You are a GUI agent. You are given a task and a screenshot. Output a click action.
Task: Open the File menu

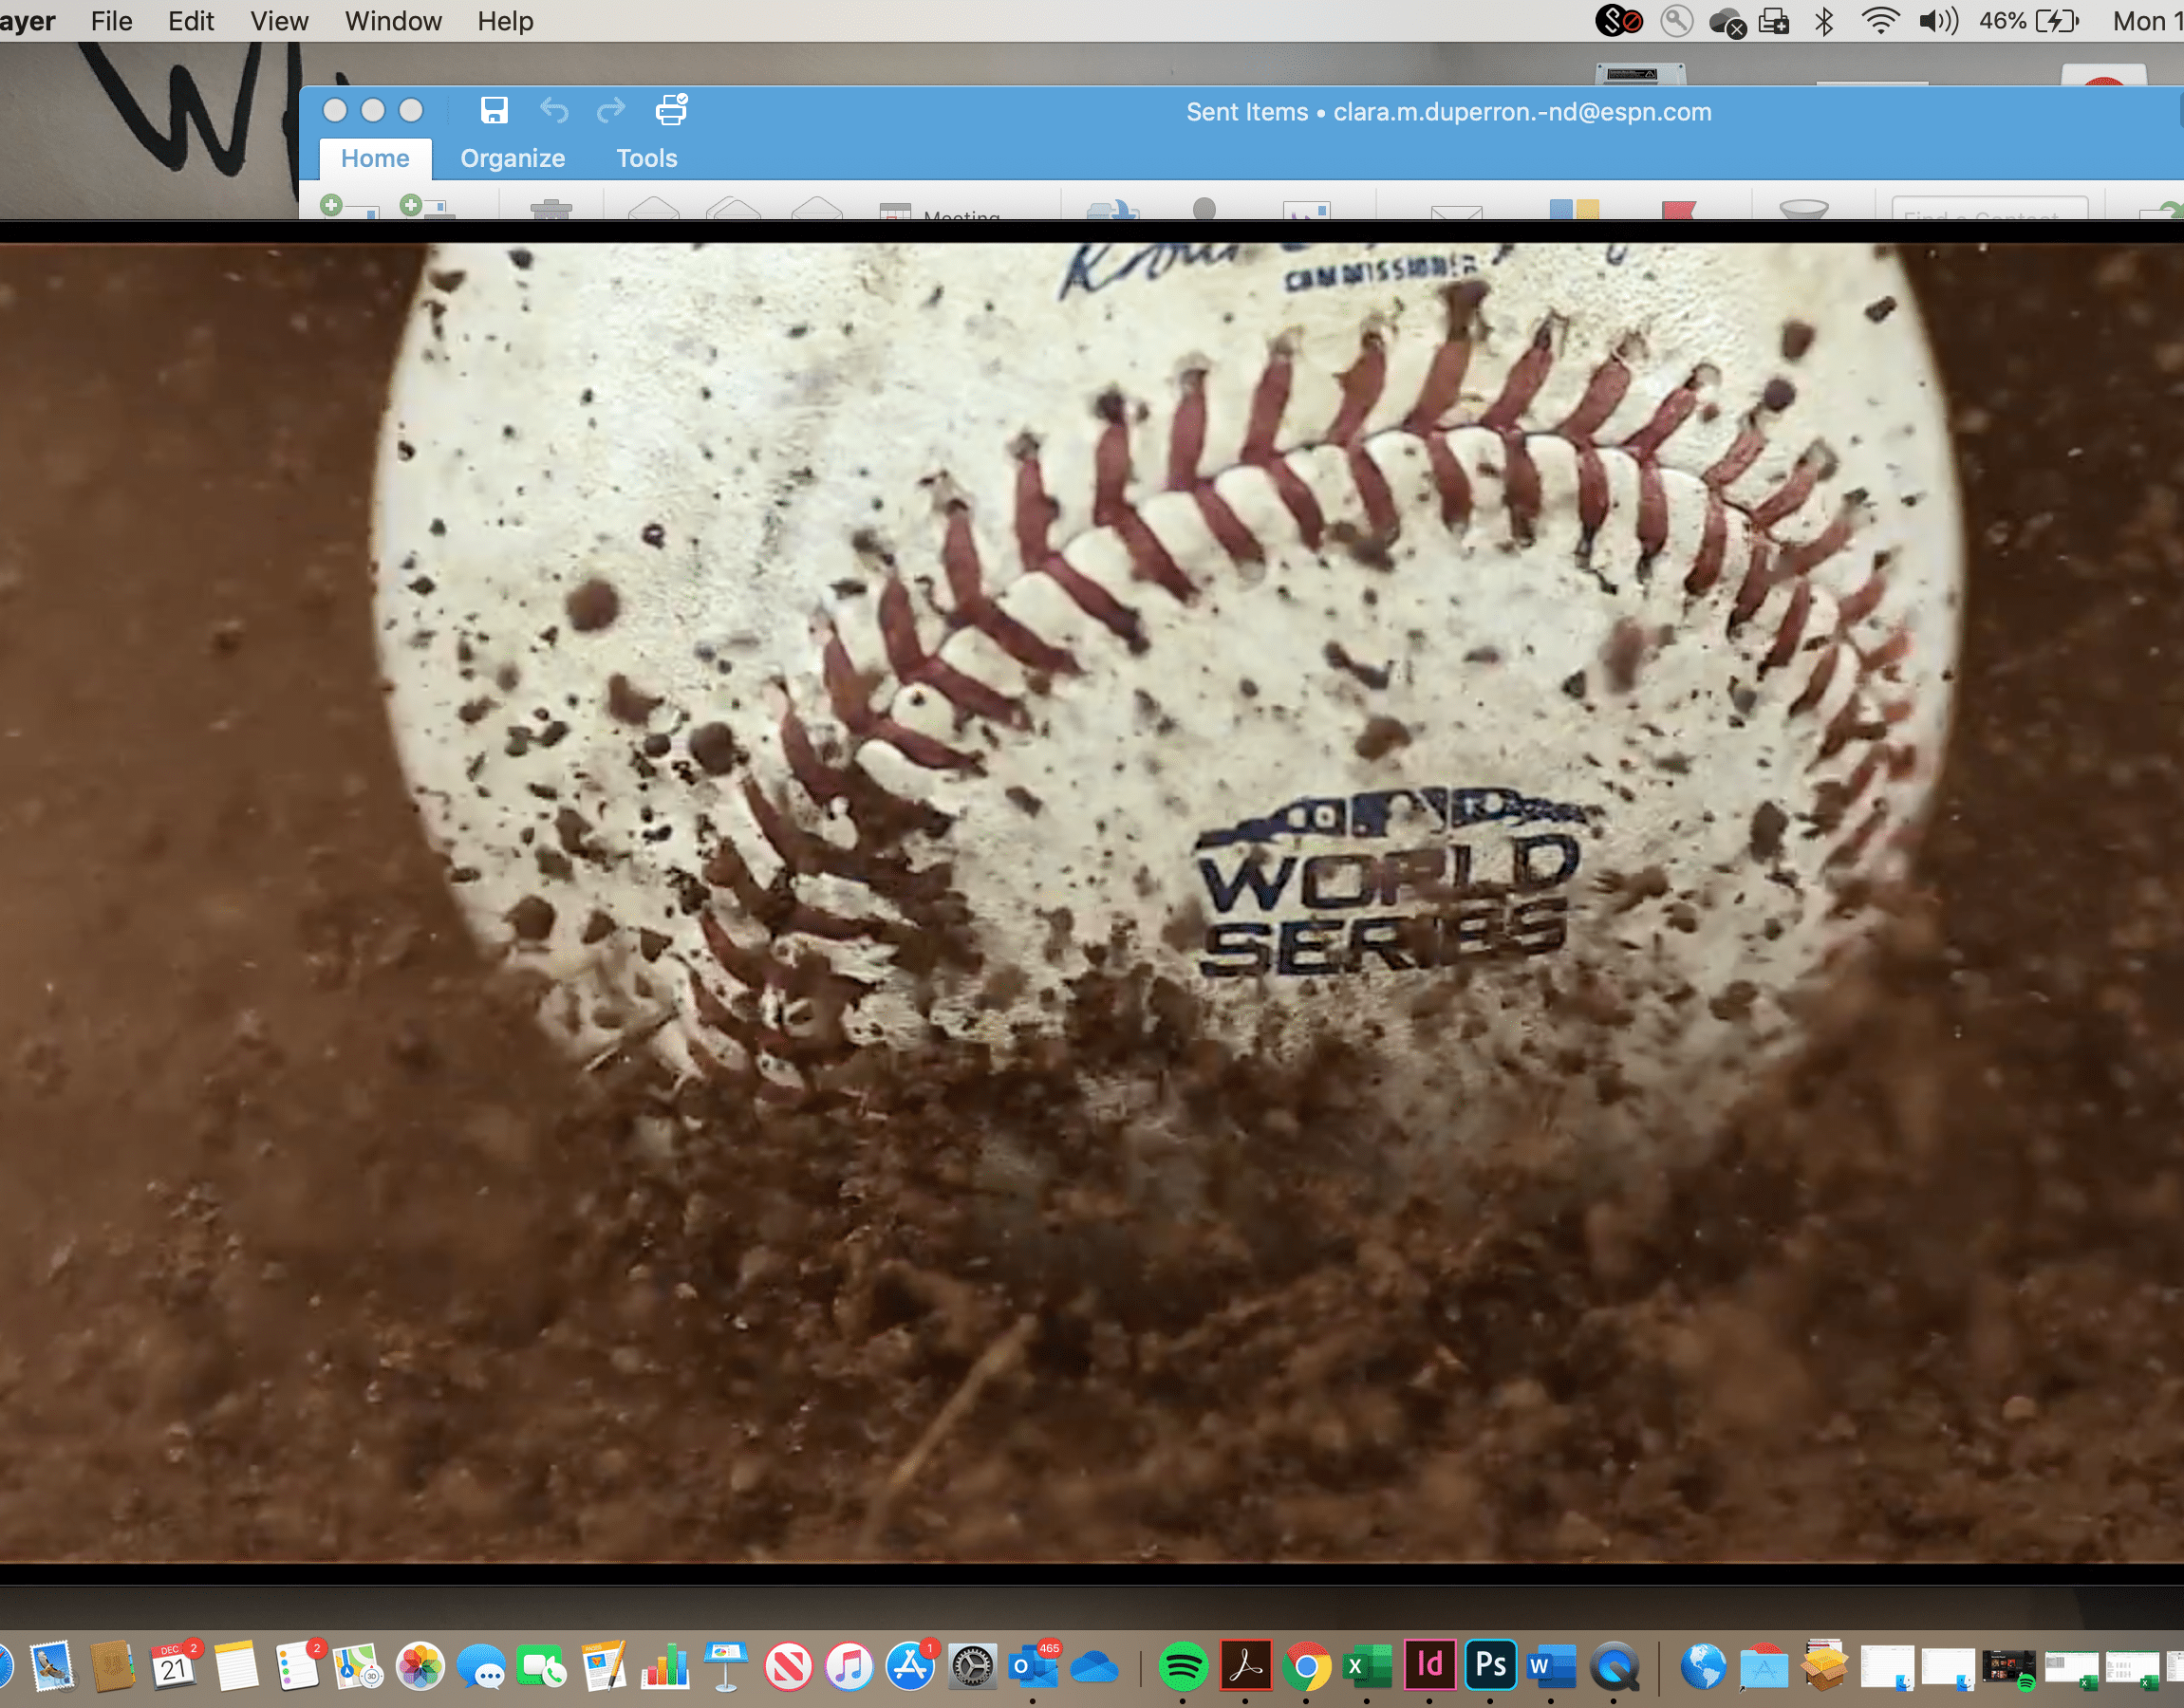click(111, 21)
